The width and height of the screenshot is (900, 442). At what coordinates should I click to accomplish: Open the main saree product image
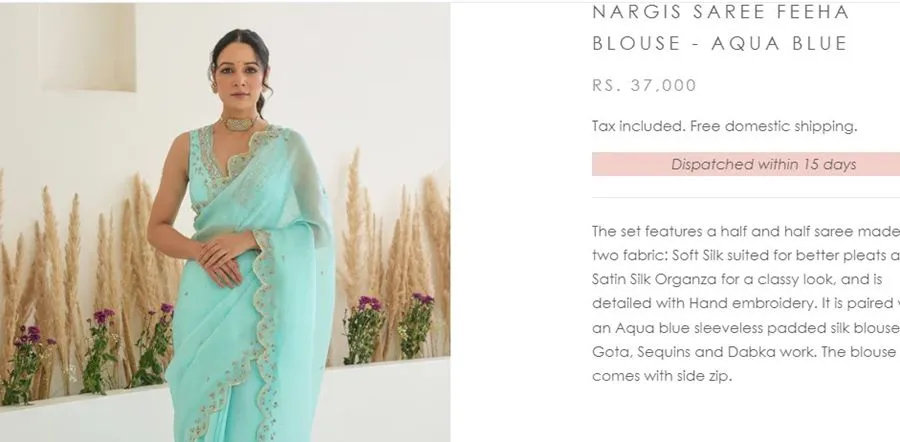click(x=225, y=223)
